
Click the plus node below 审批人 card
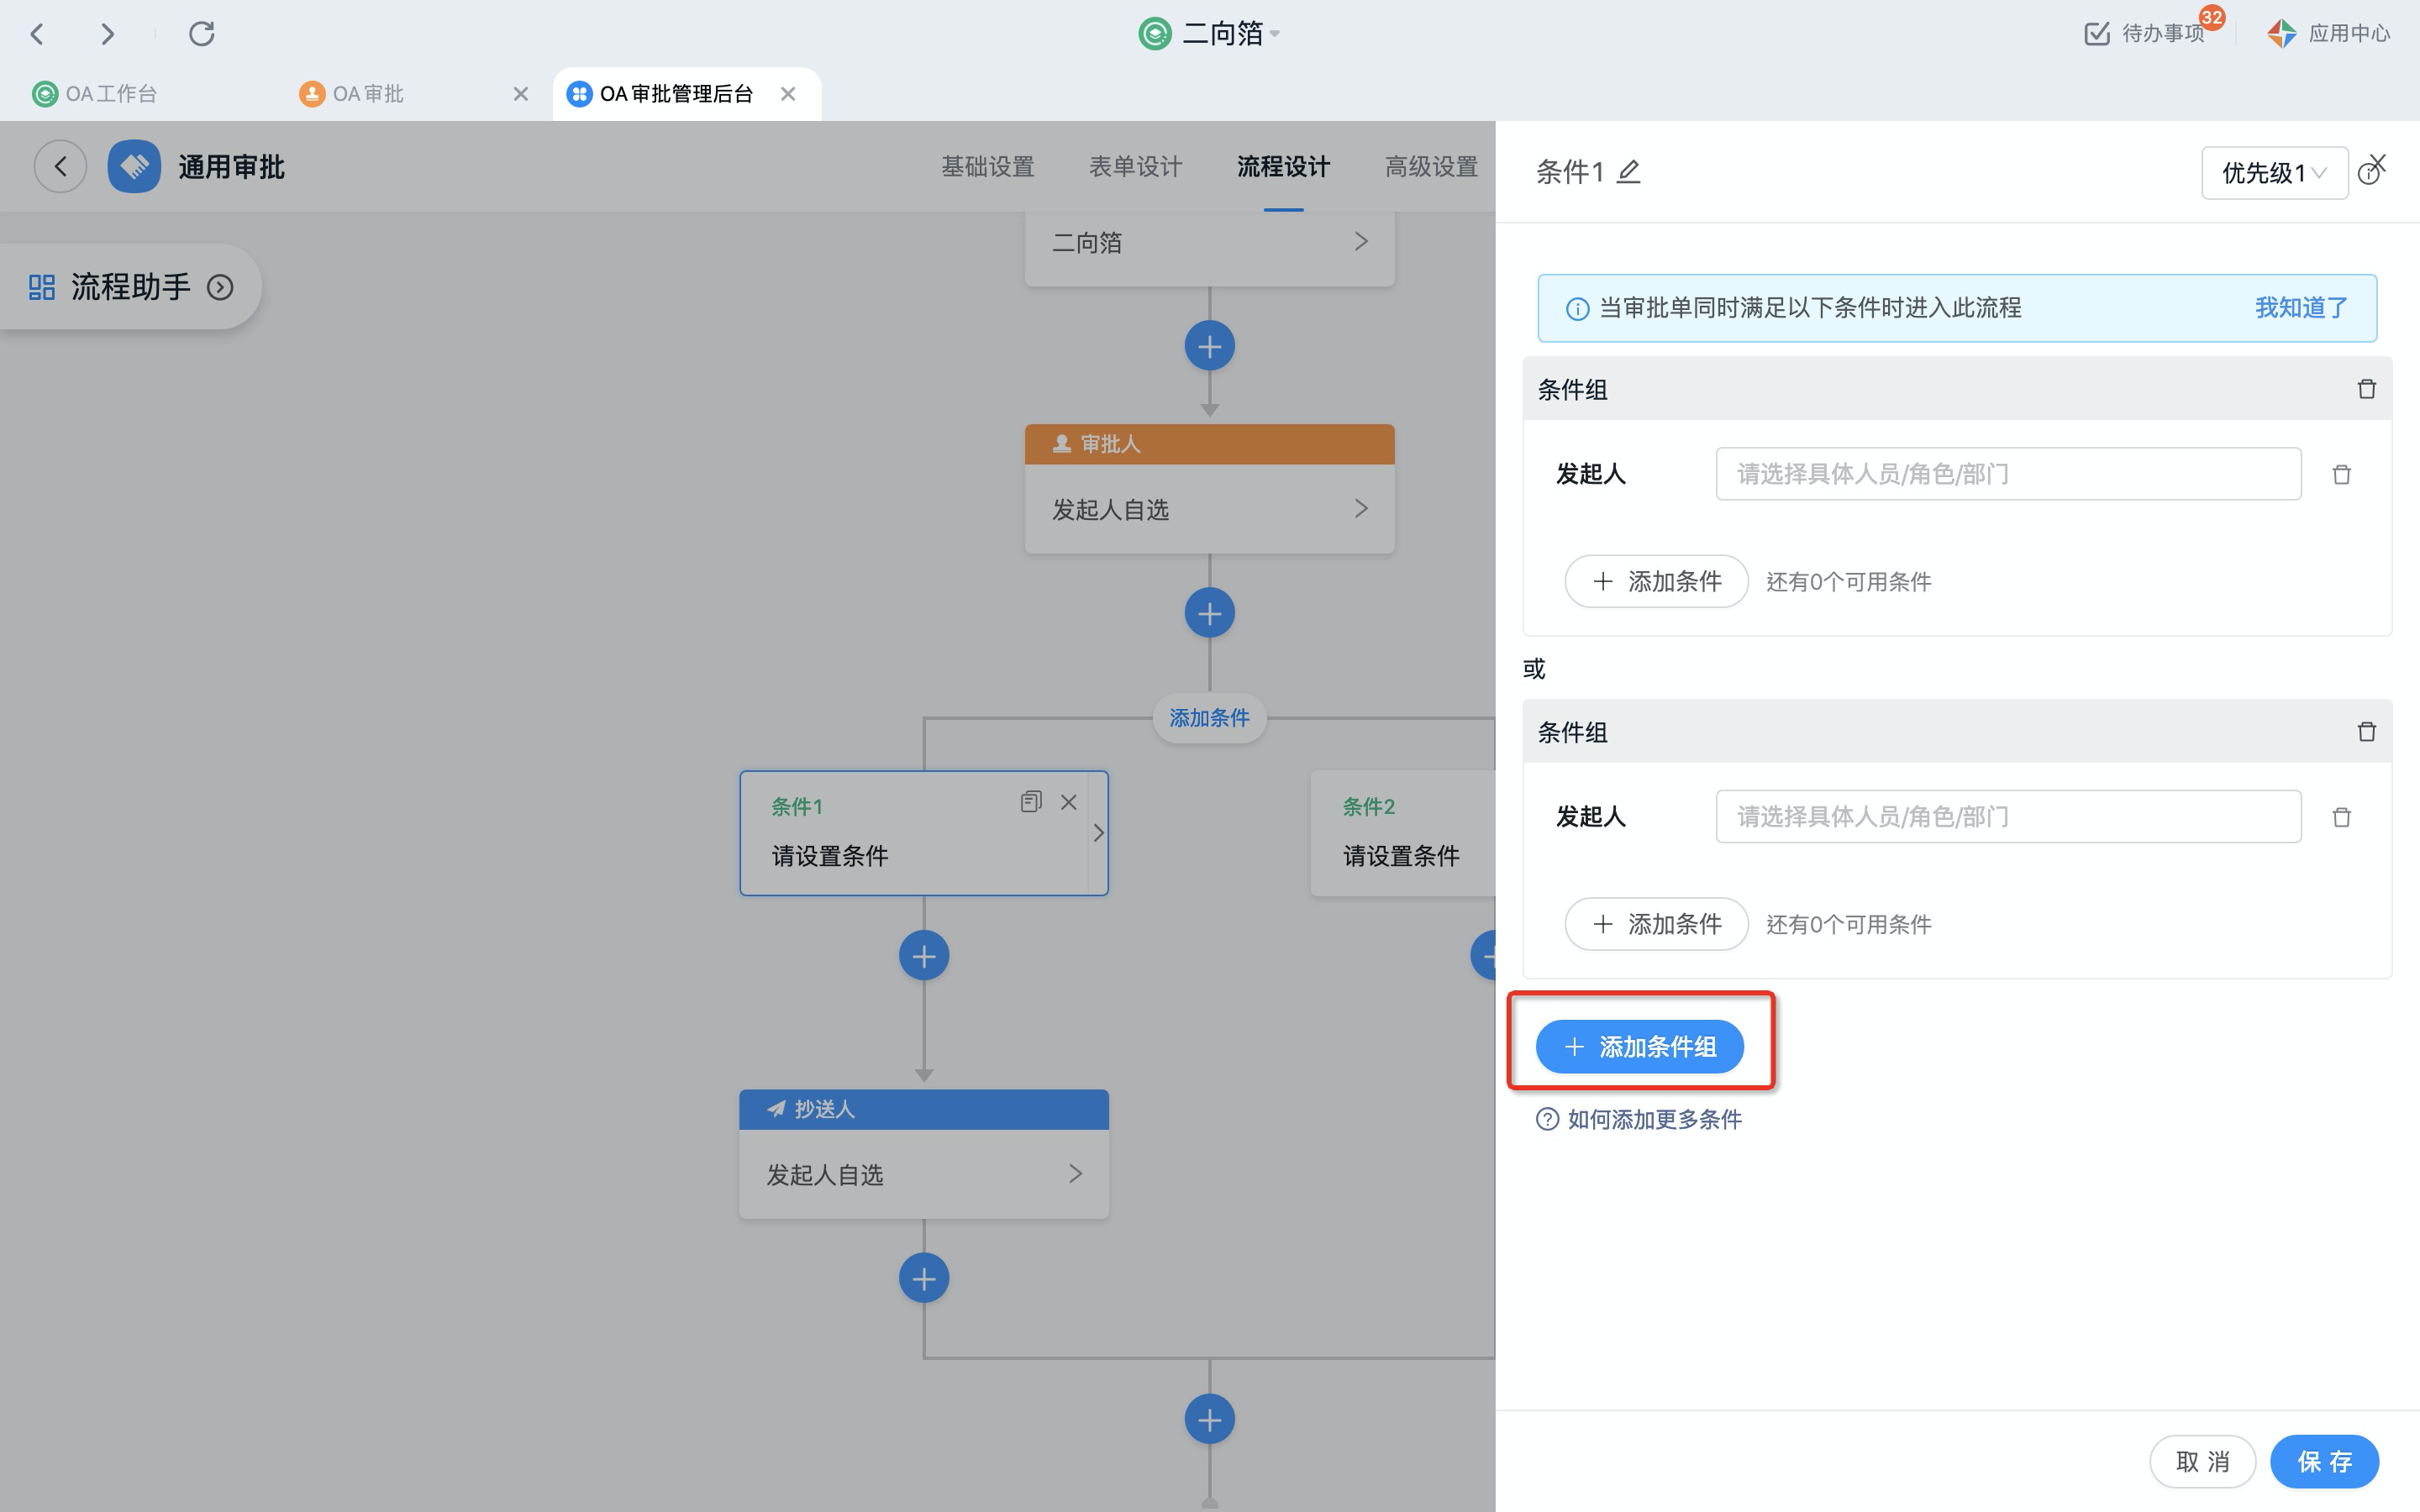tap(1209, 613)
